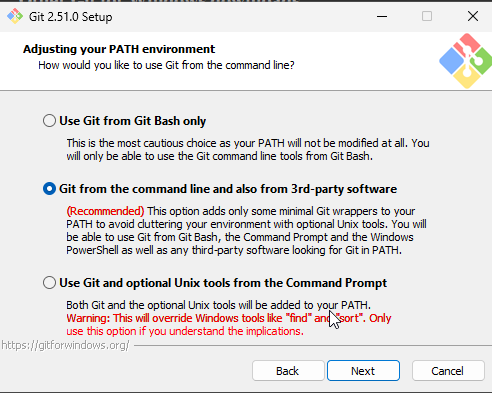Click the "Adjusting your PATH environment" heading
The width and height of the screenshot is (492, 393).
pyautogui.click(x=119, y=49)
